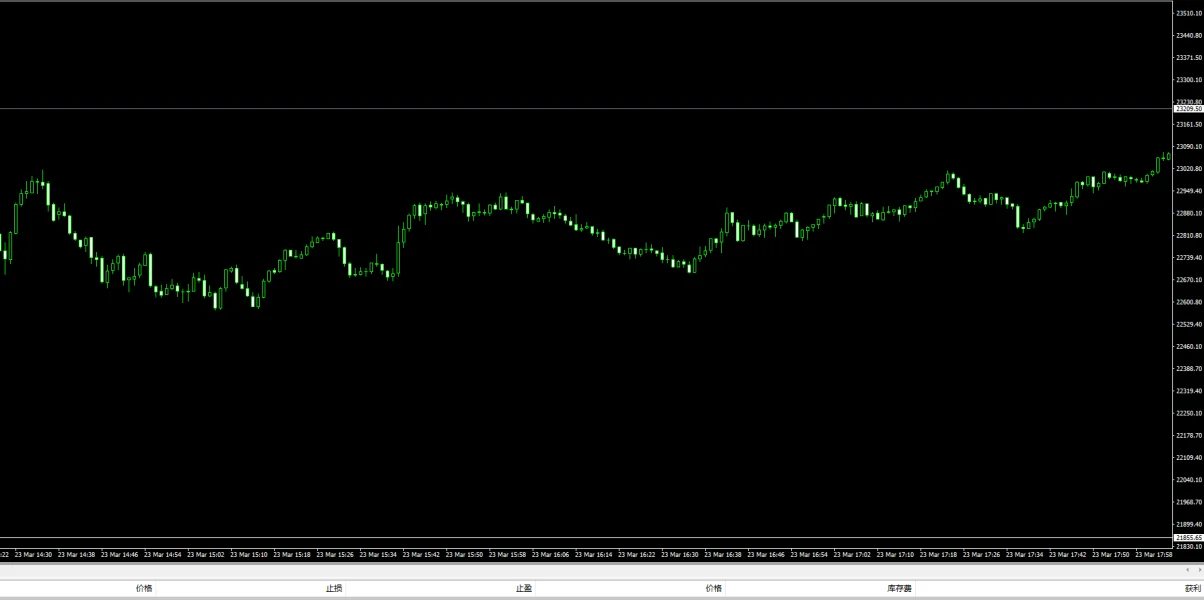Click the 21899.40 price scale label
The height and width of the screenshot is (600, 1204).
(x=1189, y=524)
